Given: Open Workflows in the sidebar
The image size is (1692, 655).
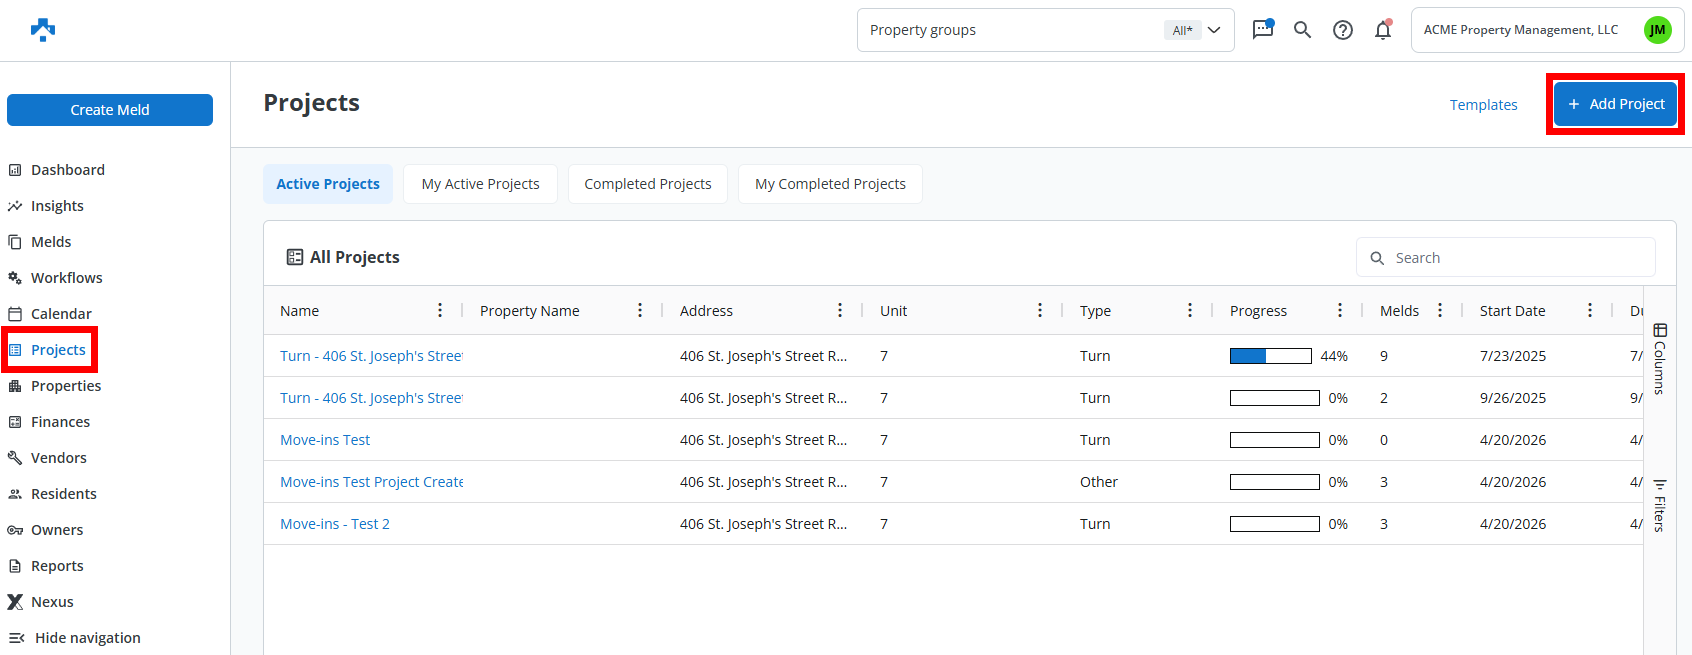Looking at the screenshot, I should click(x=66, y=278).
